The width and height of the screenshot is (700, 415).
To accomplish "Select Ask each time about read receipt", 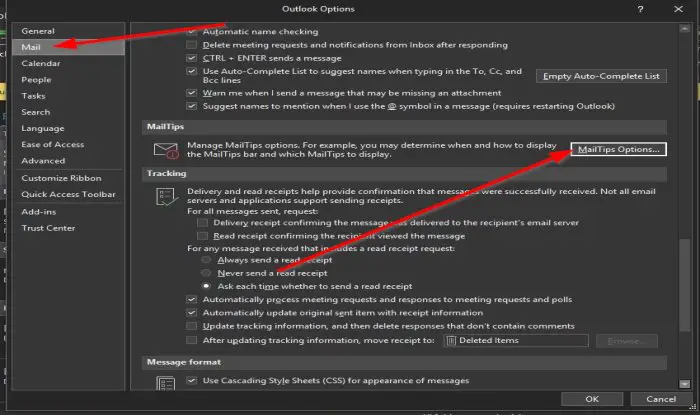I will [x=206, y=286].
